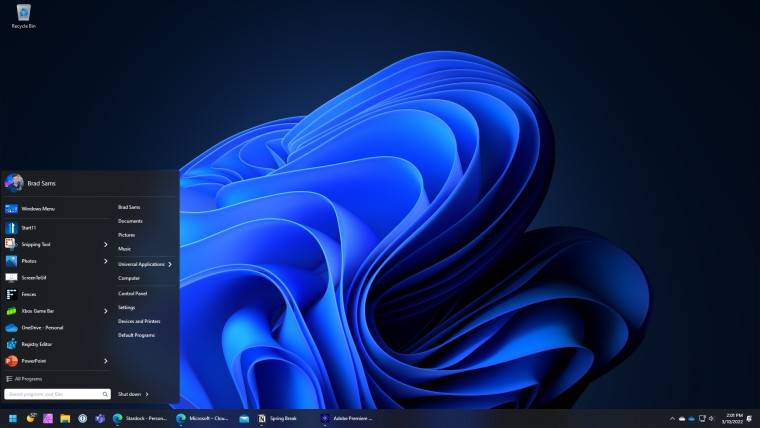Open Default Programs
The height and width of the screenshot is (428, 760).
(x=136, y=335)
